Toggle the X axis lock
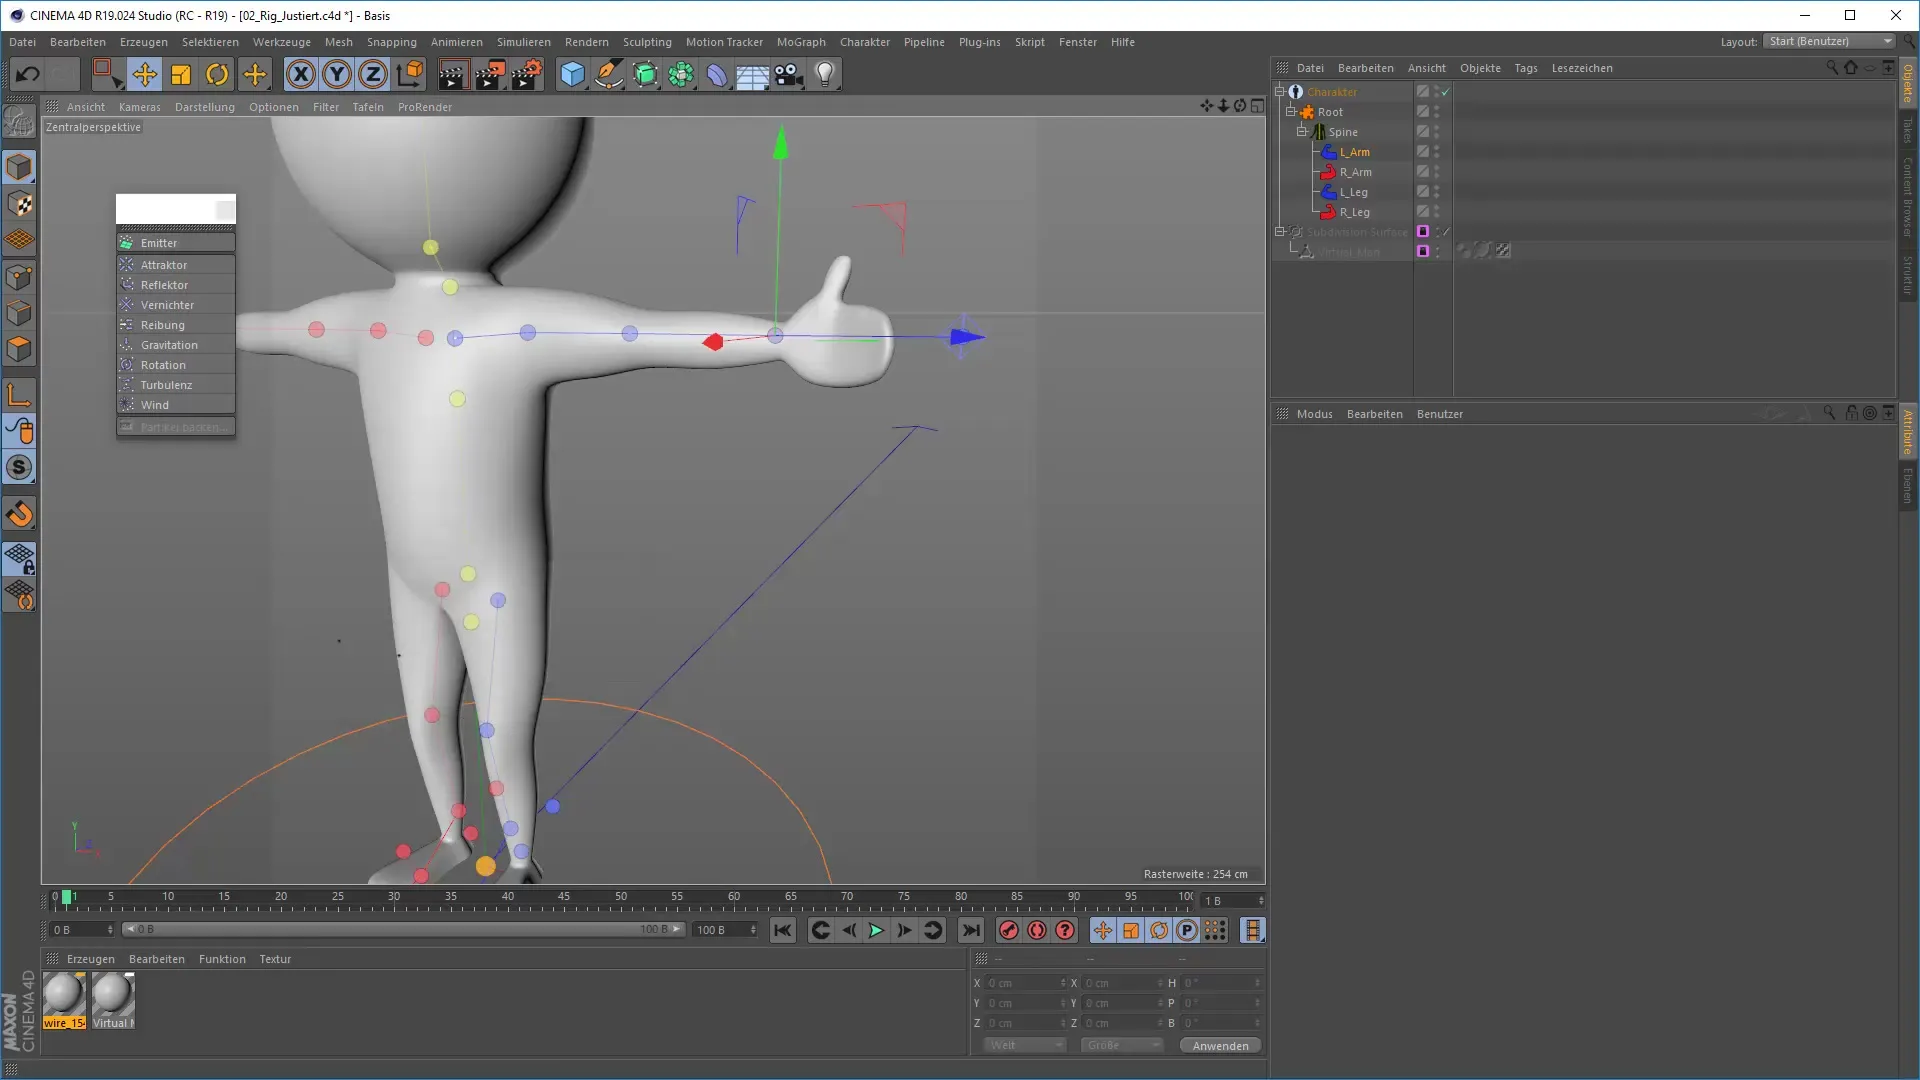Image resolution: width=1920 pixels, height=1080 pixels. tap(301, 74)
